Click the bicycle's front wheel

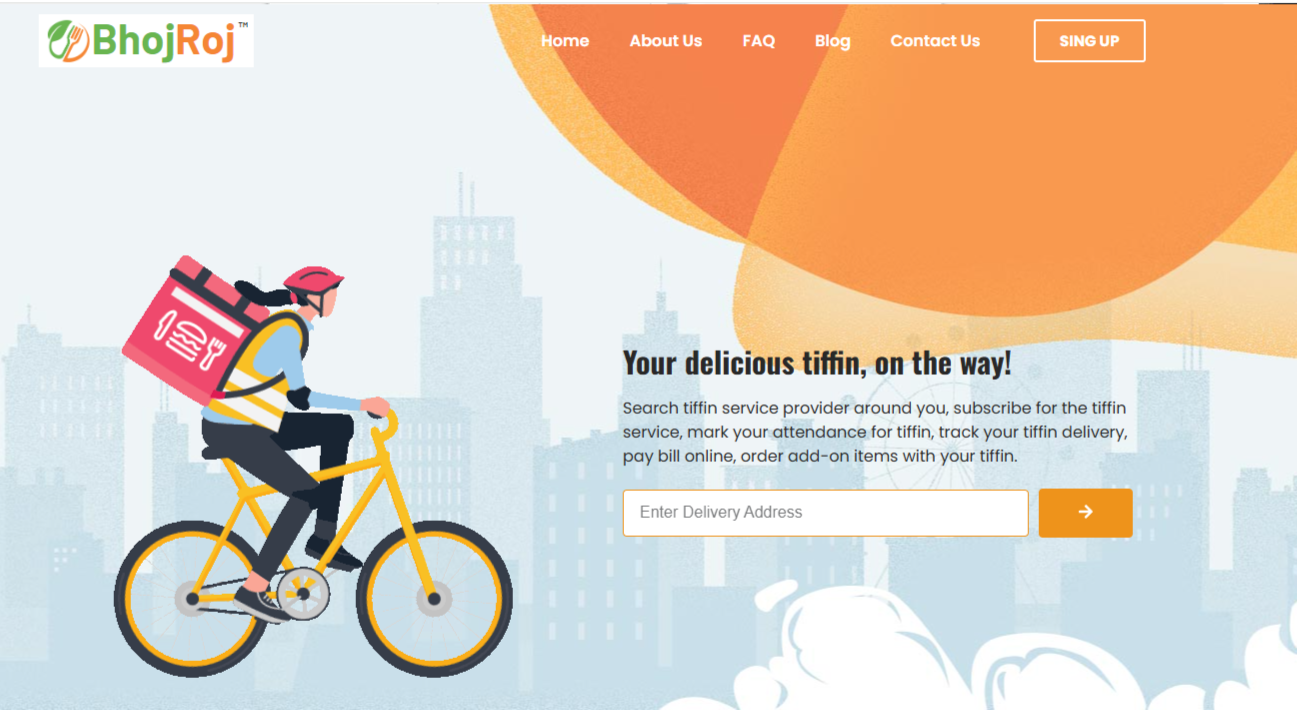pos(434,599)
